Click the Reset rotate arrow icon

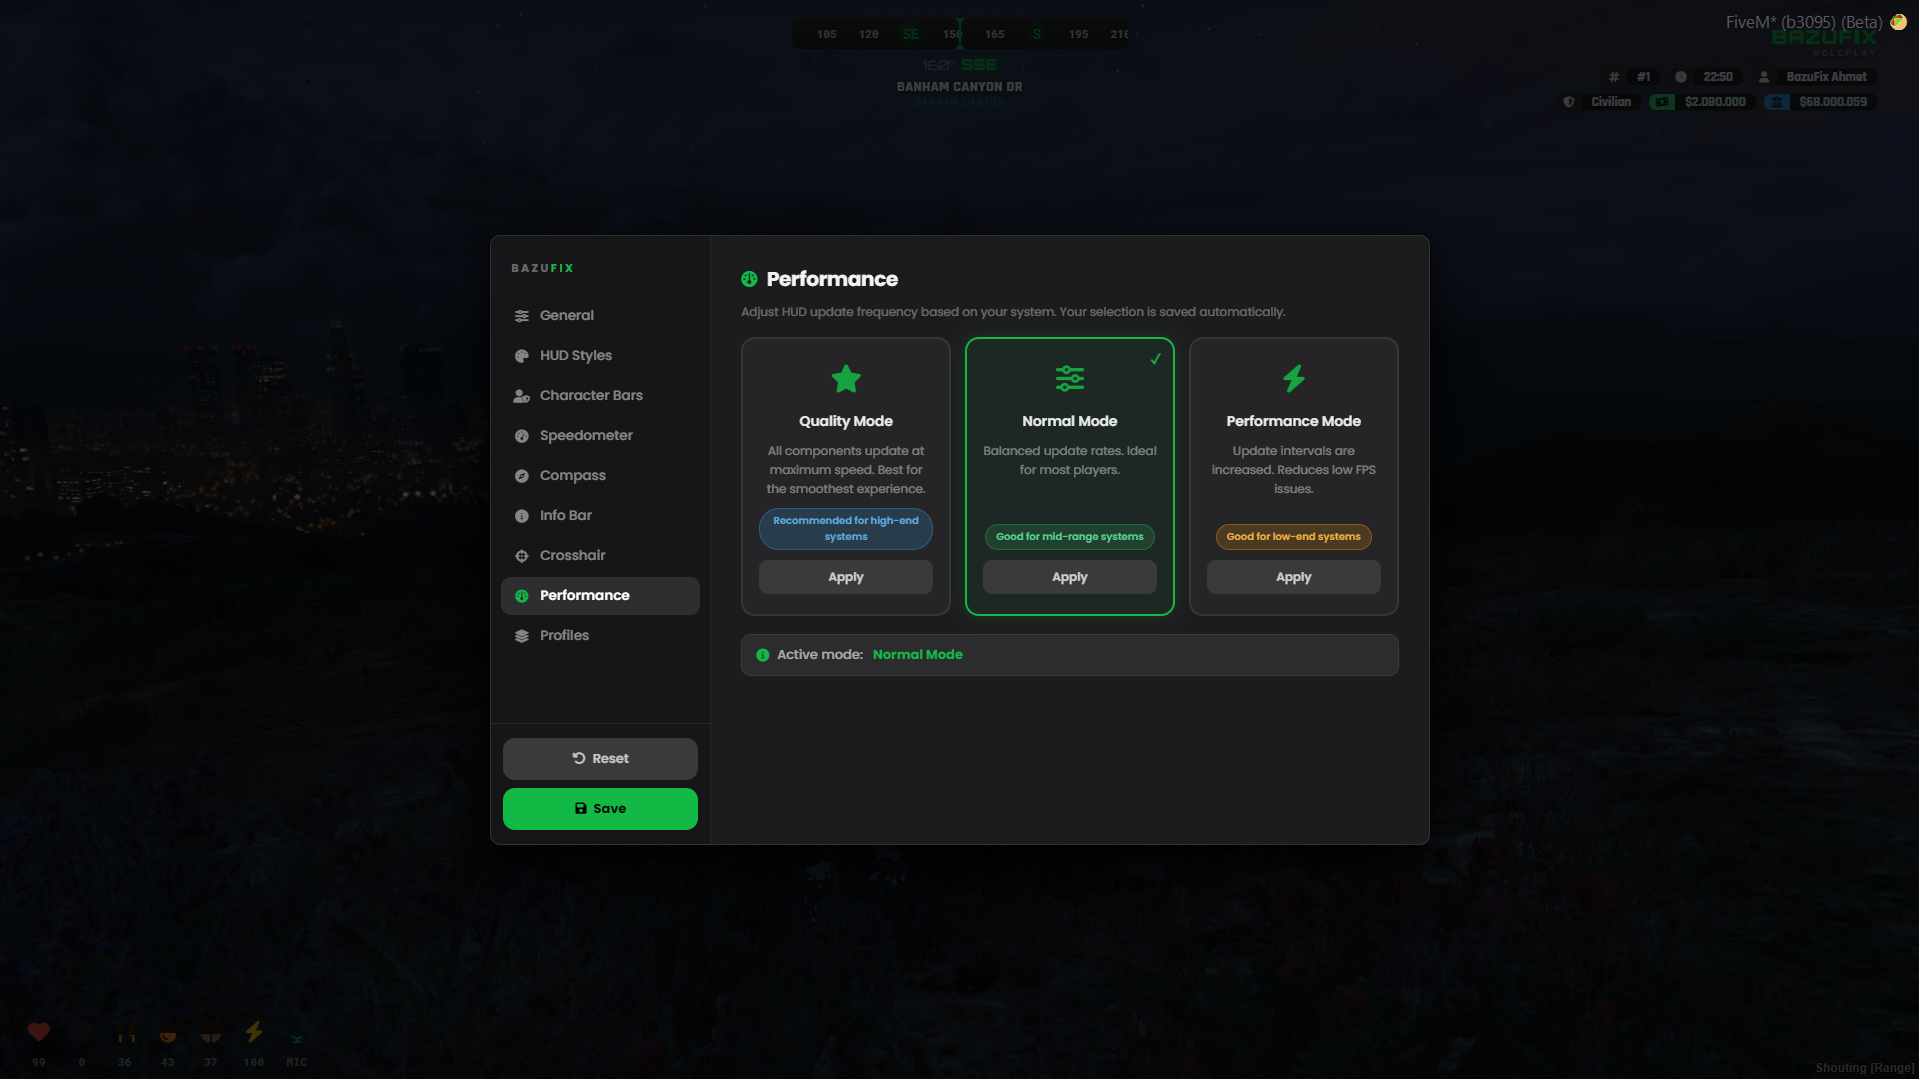579,758
